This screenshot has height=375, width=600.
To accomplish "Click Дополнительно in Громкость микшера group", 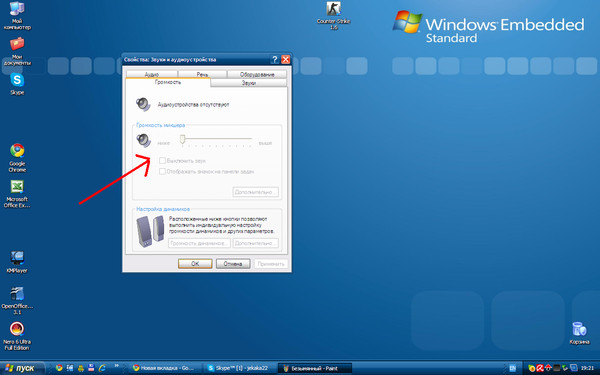I will pos(255,192).
